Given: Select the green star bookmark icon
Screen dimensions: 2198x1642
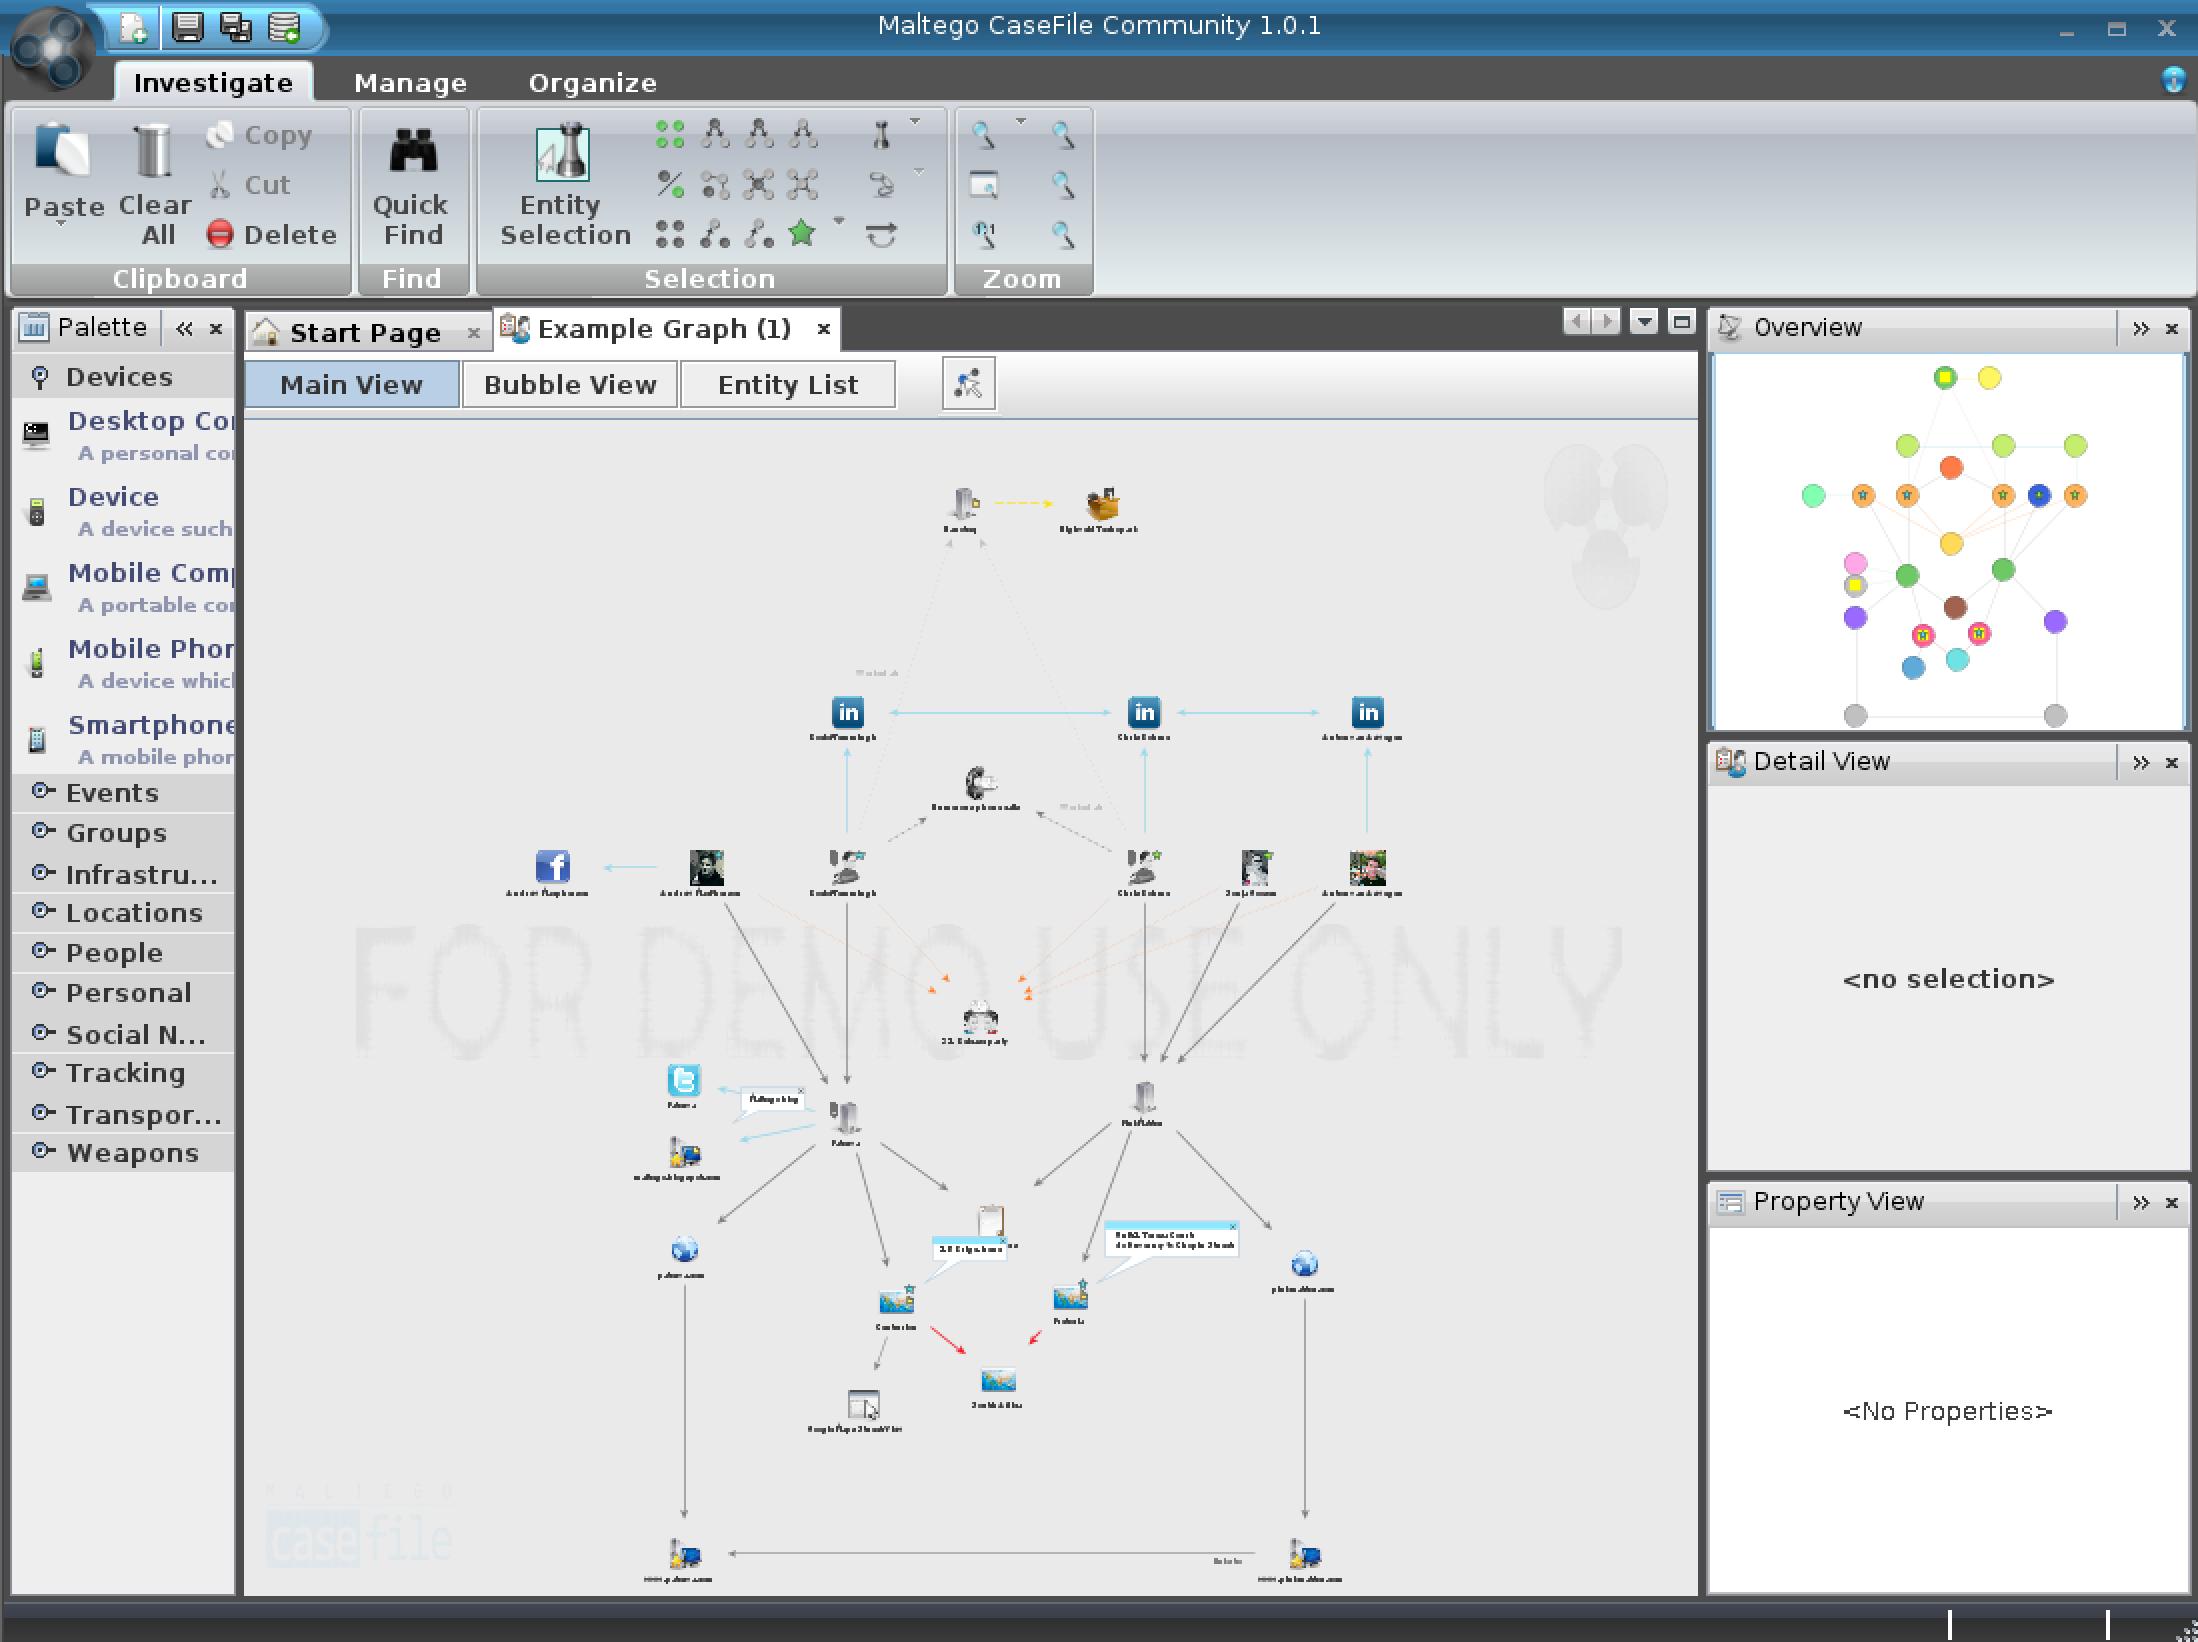Looking at the screenshot, I should pos(801,233).
